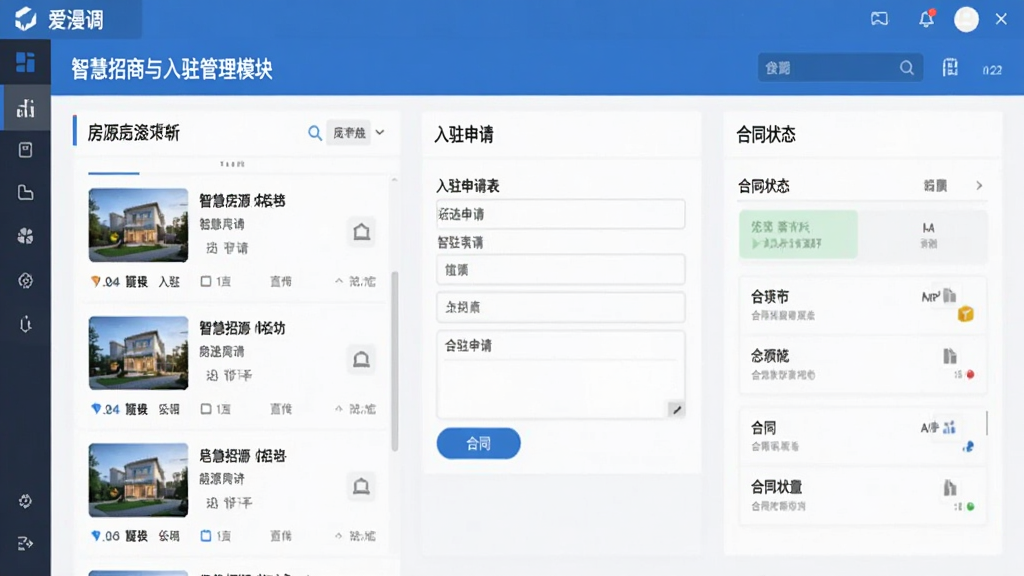Open the 念颁龍 contract row
The height and width of the screenshot is (576, 1024).
[x=862, y=364]
